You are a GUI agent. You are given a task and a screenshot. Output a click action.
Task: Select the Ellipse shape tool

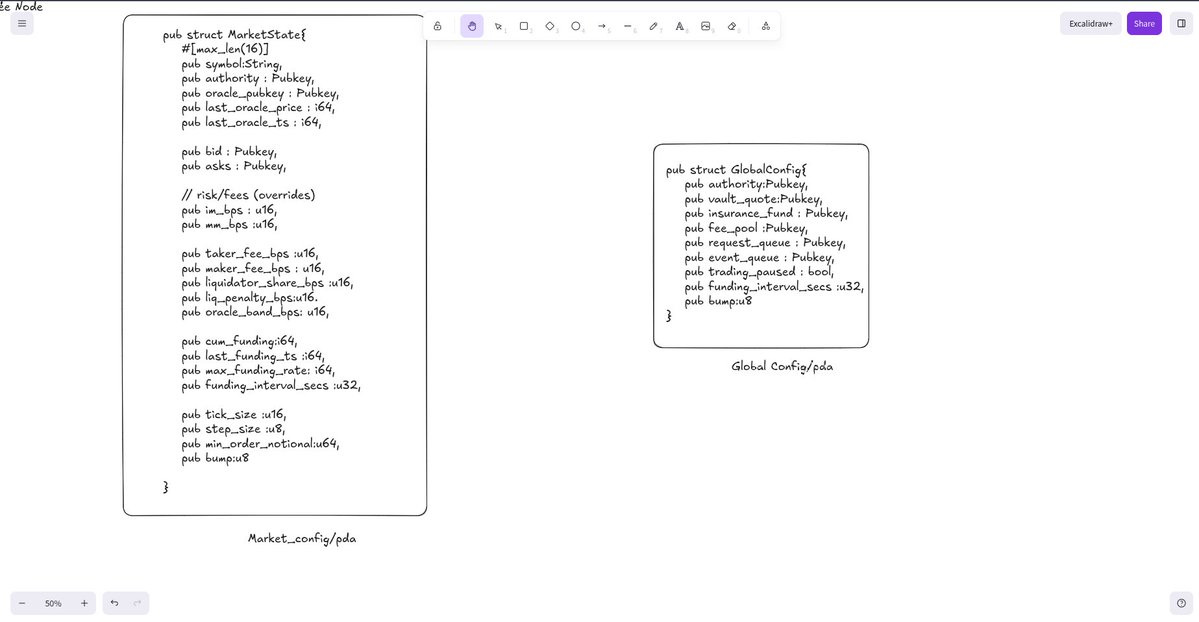pyautogui.click(x=576, y=26)
